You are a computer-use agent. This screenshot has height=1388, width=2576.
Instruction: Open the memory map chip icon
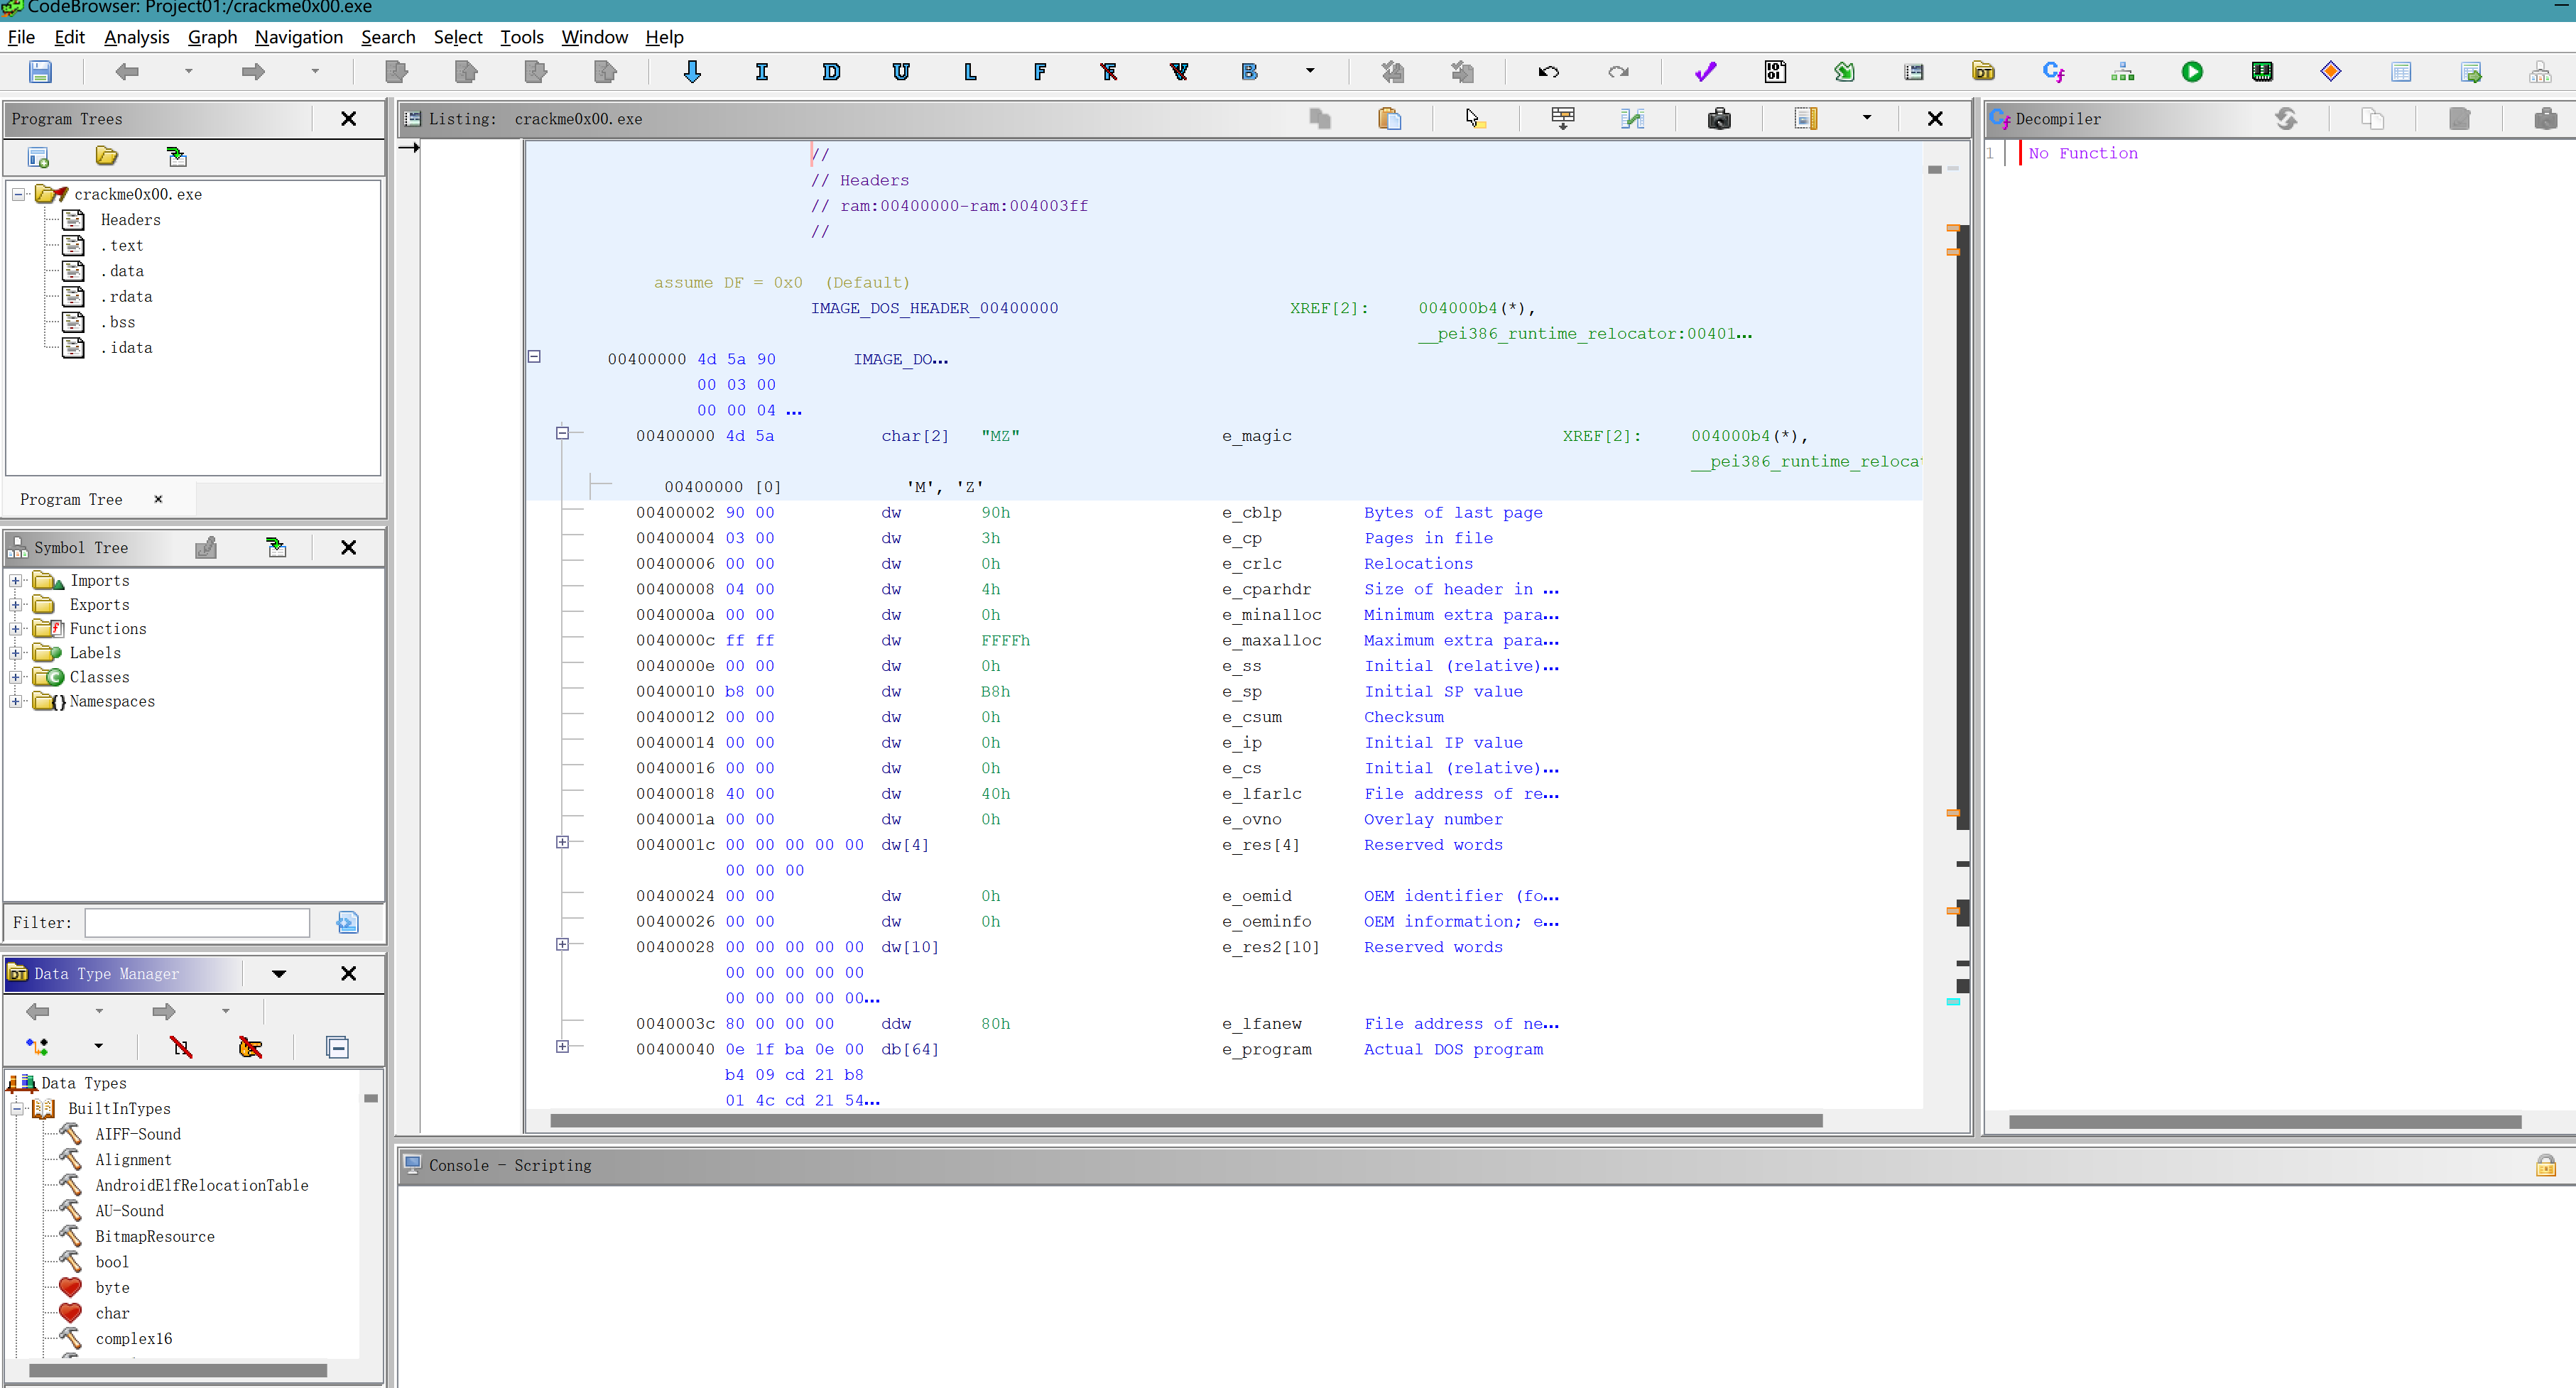click(x=2262, y=72)
